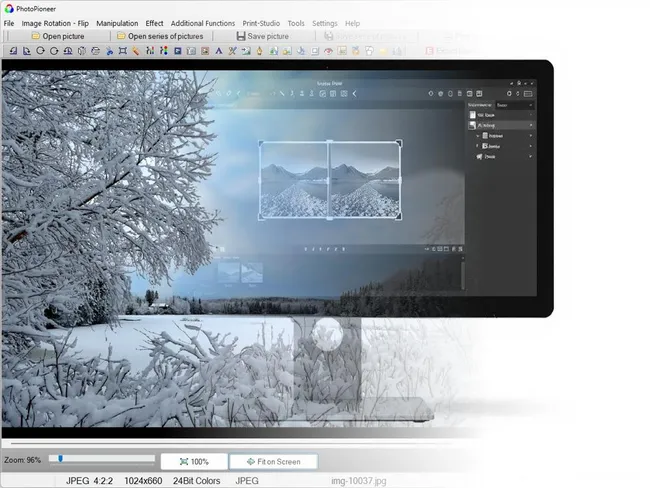Image resolution: width=650 pixels, height=488 pixels.
Task: Click the red-eye correction eye icon
Action: tap(327, 50)
